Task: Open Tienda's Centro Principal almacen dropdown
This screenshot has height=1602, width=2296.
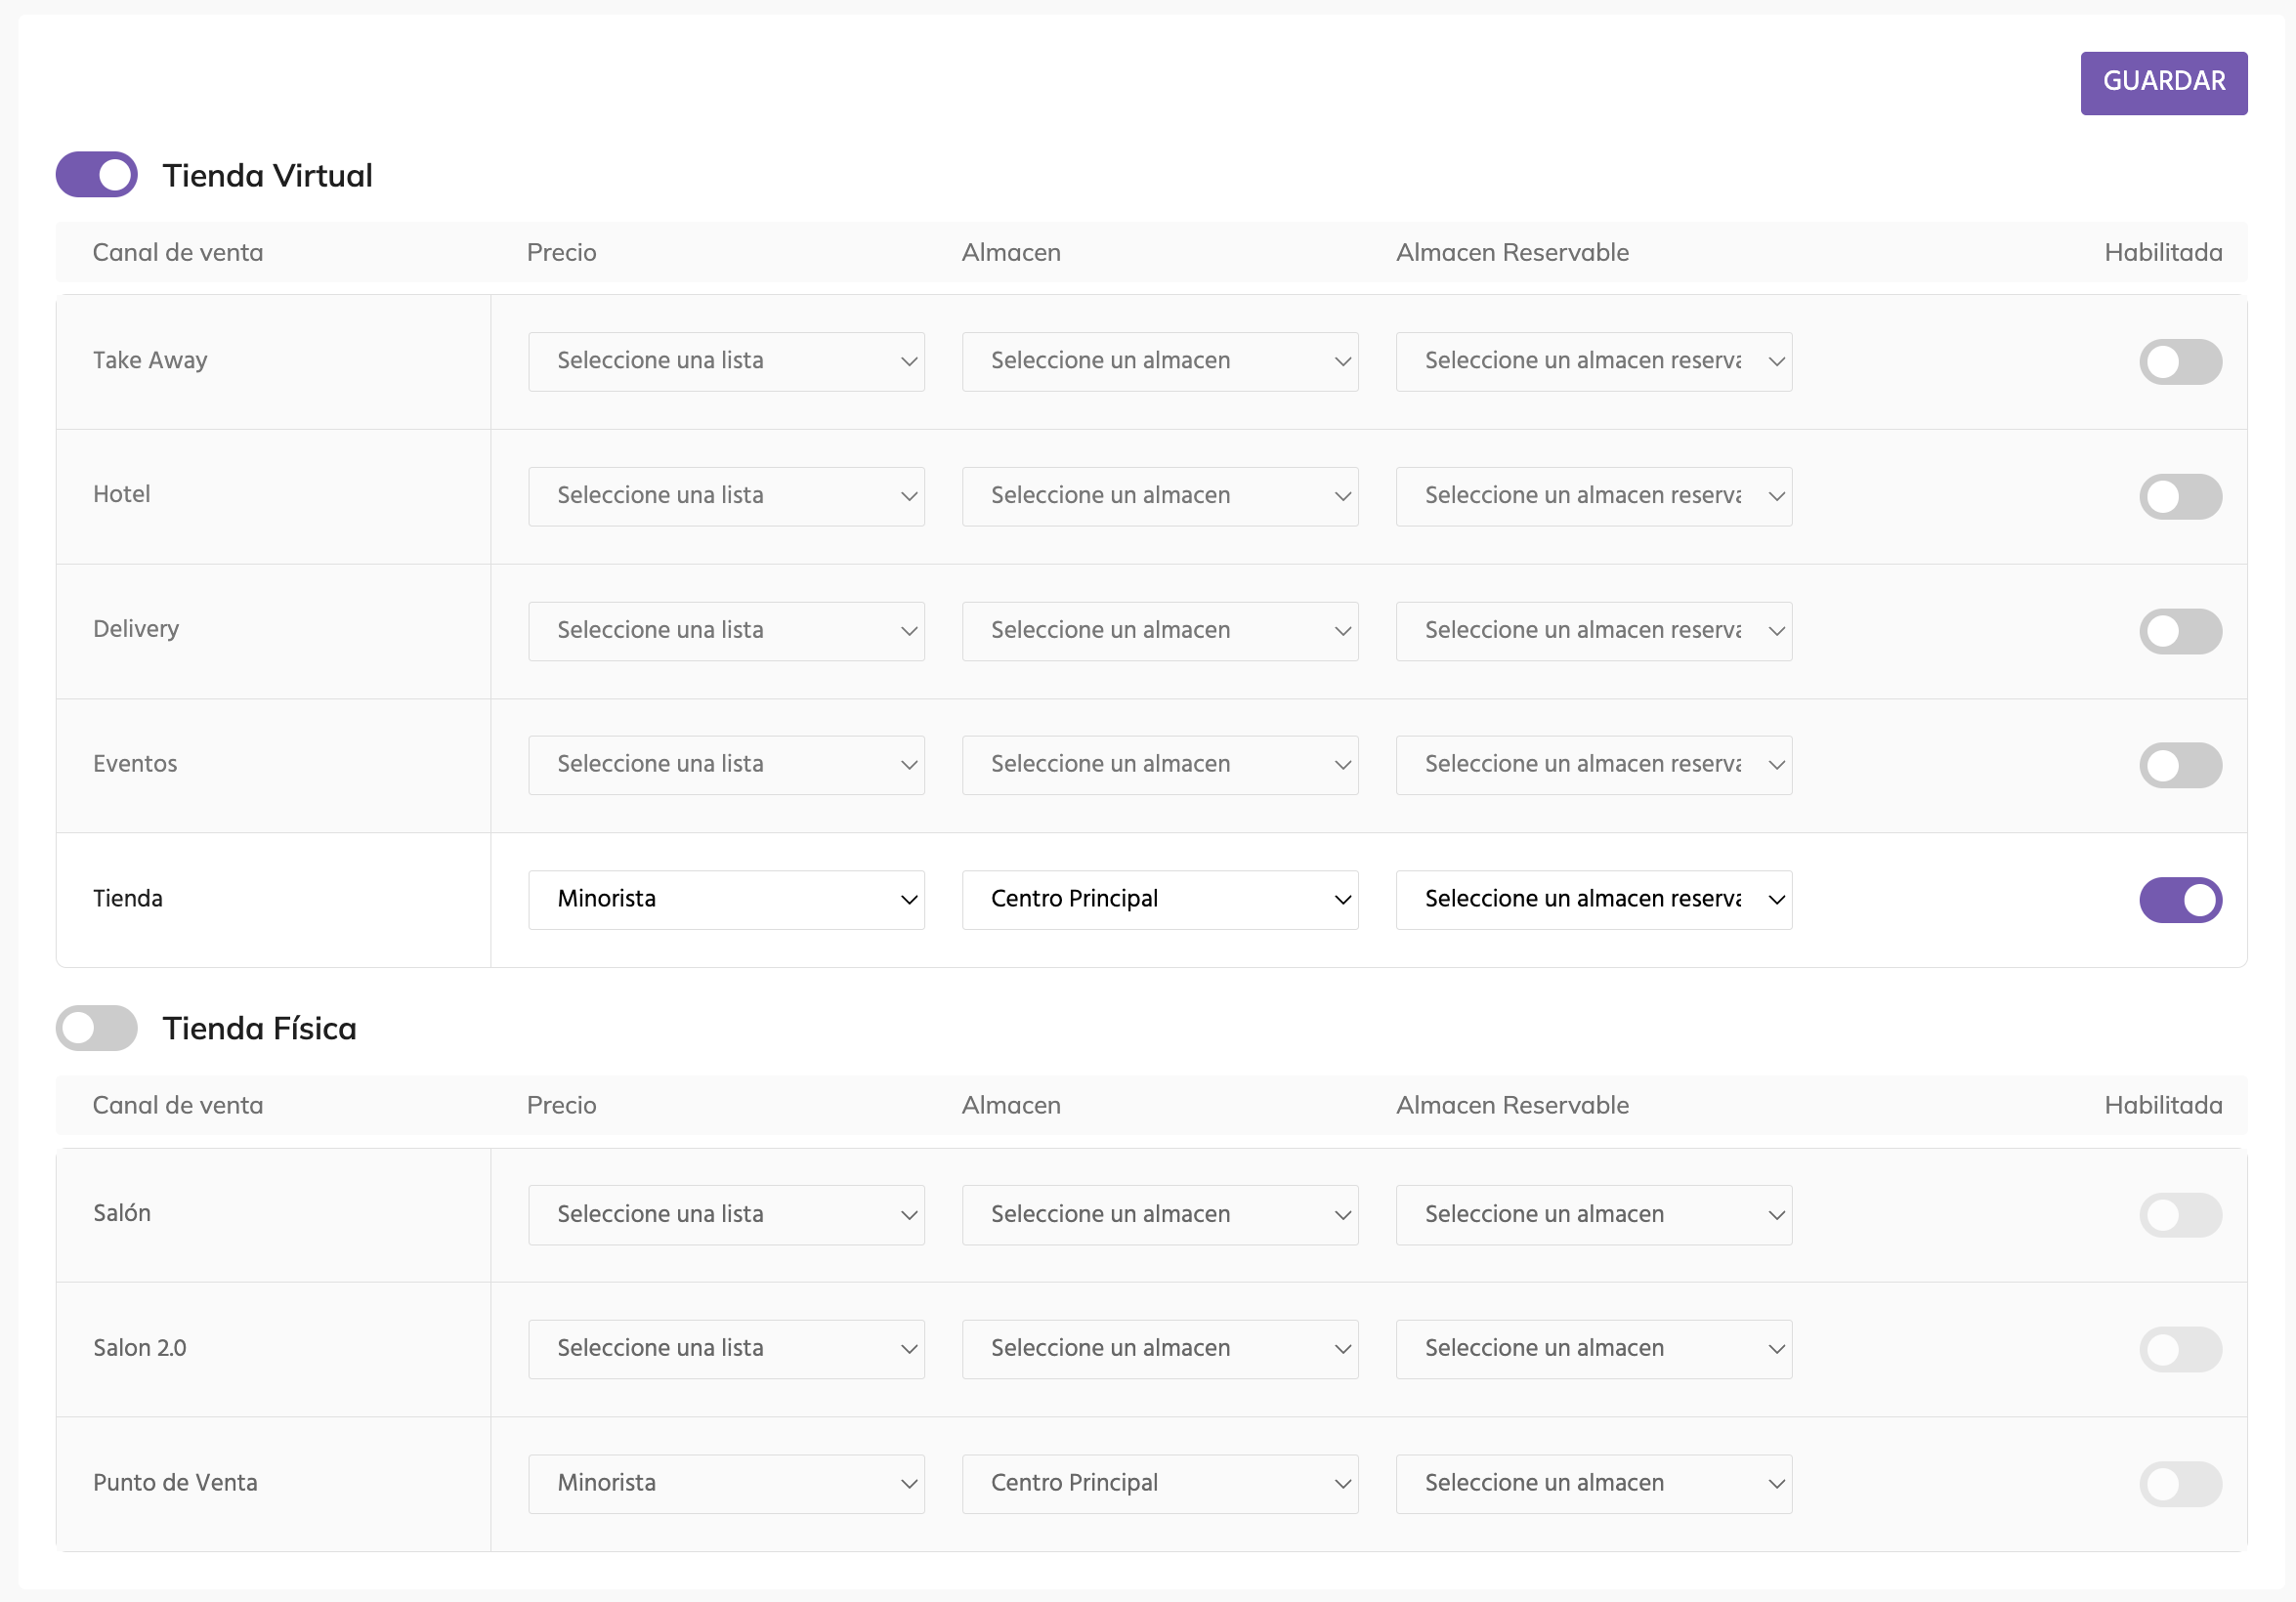Action: (1160, 900)
